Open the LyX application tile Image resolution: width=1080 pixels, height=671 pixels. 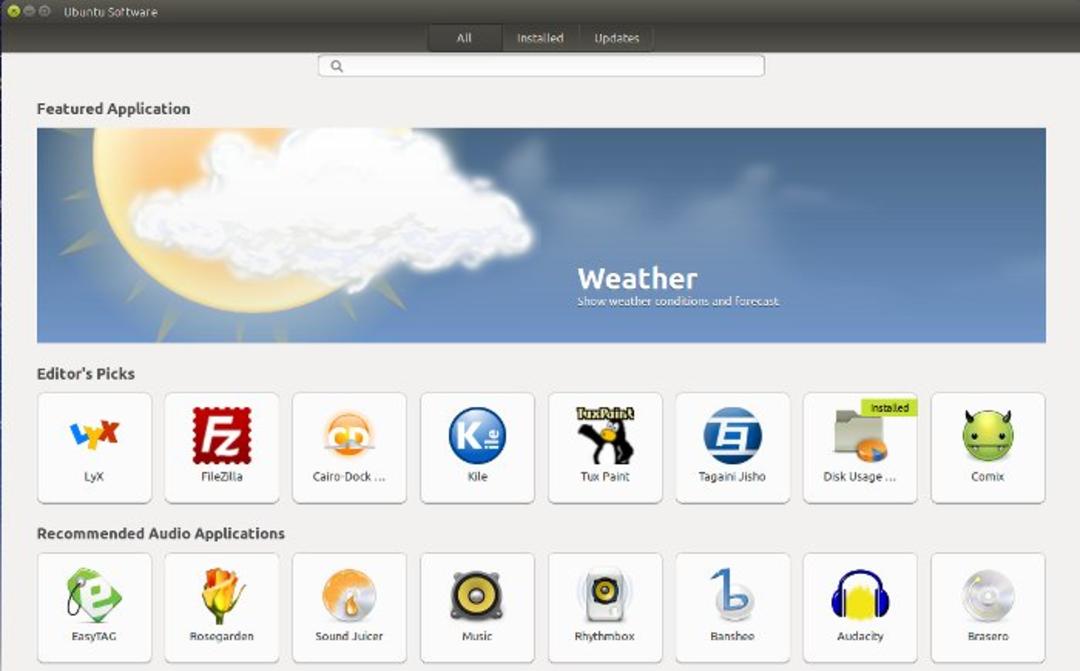point(94,448)
